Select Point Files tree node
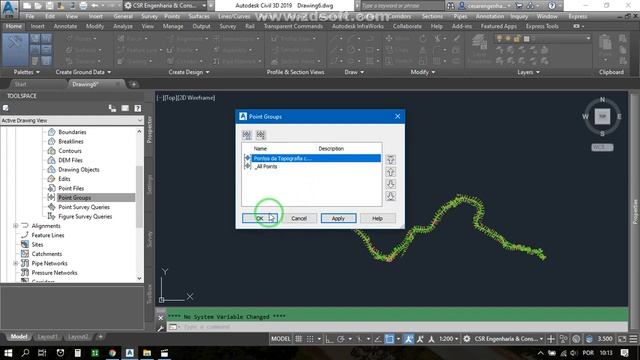The width and height of the screenshot is (640, 360). coord(71,188)
